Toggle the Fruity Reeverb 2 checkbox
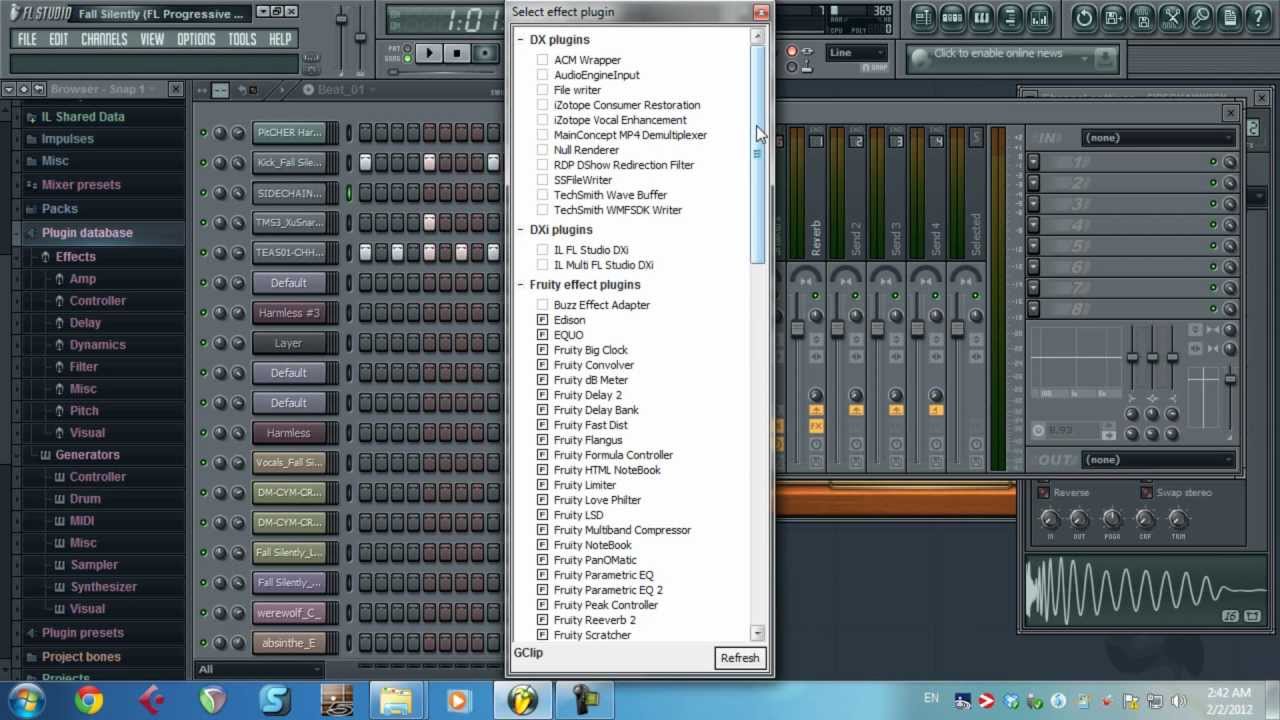The image size is (1280, 720). coord(542,620)
